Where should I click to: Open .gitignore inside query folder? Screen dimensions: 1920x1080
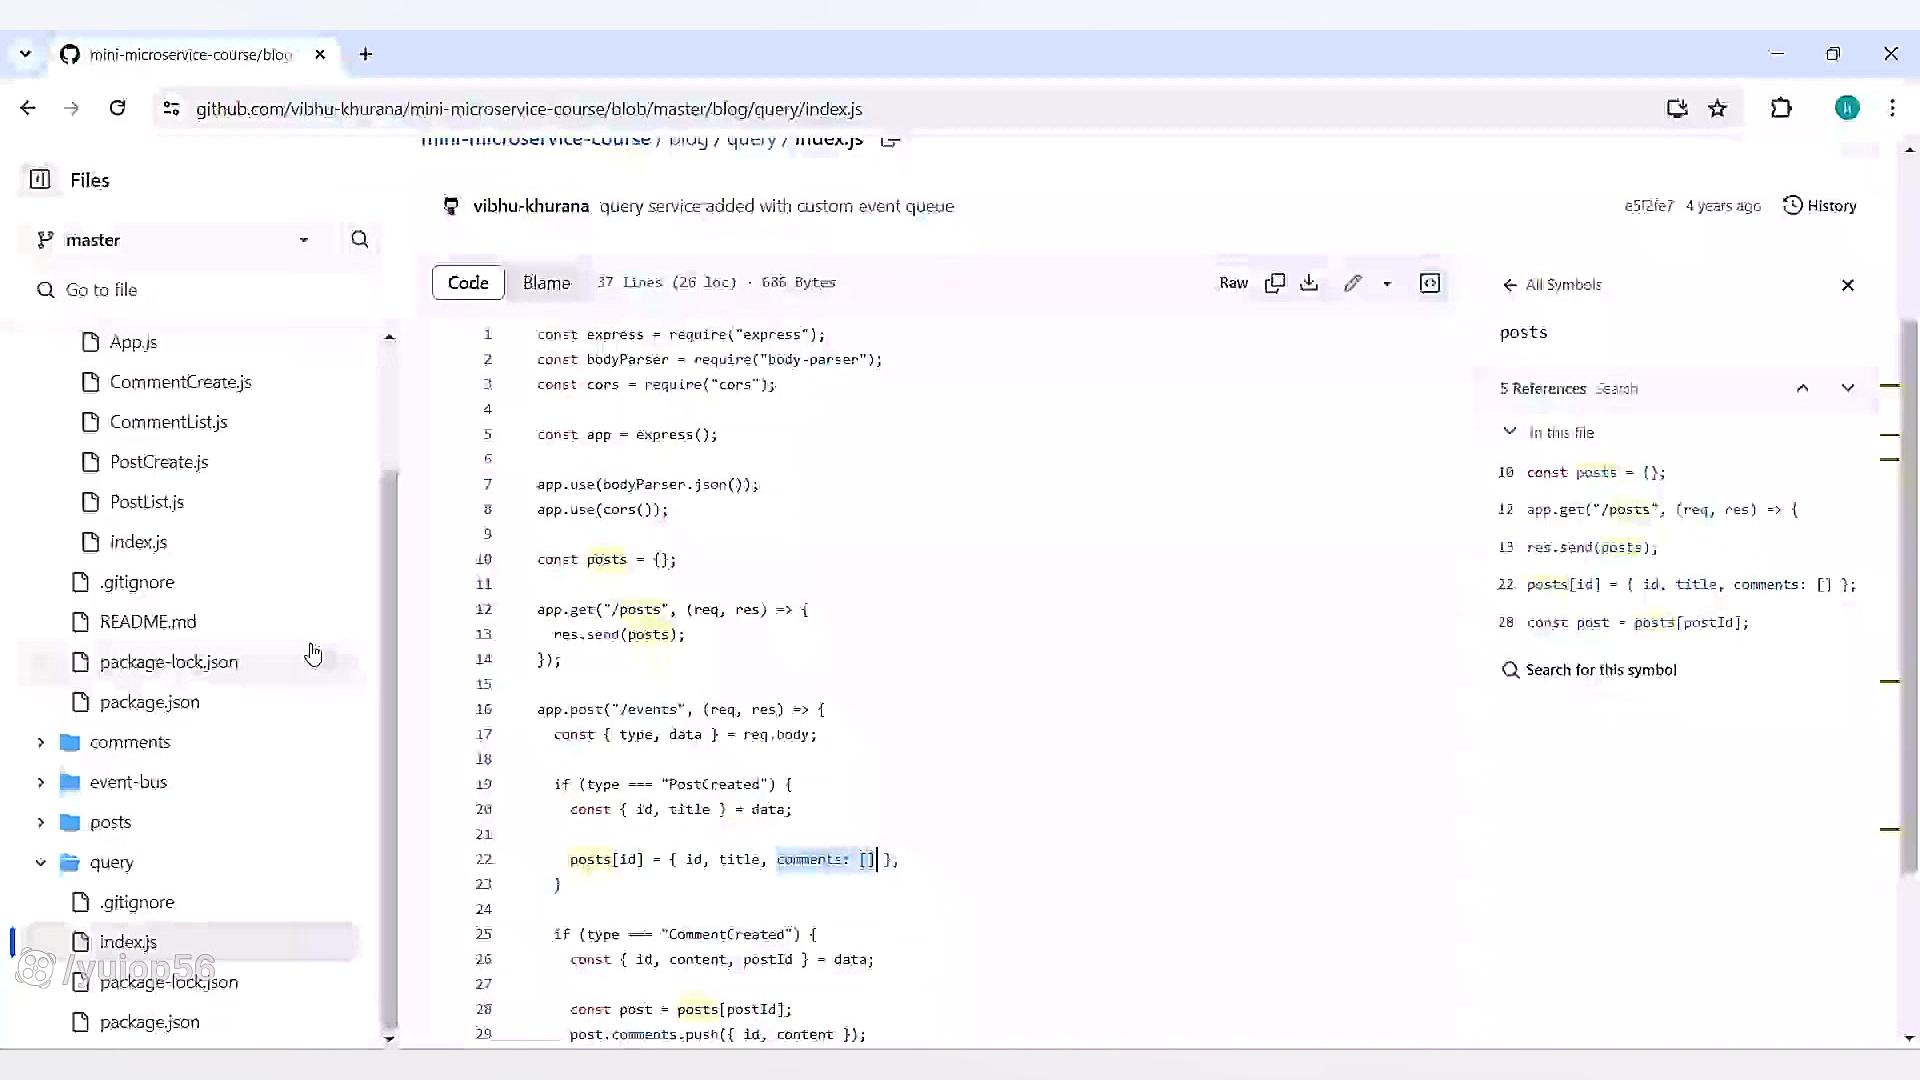[137, 902]
